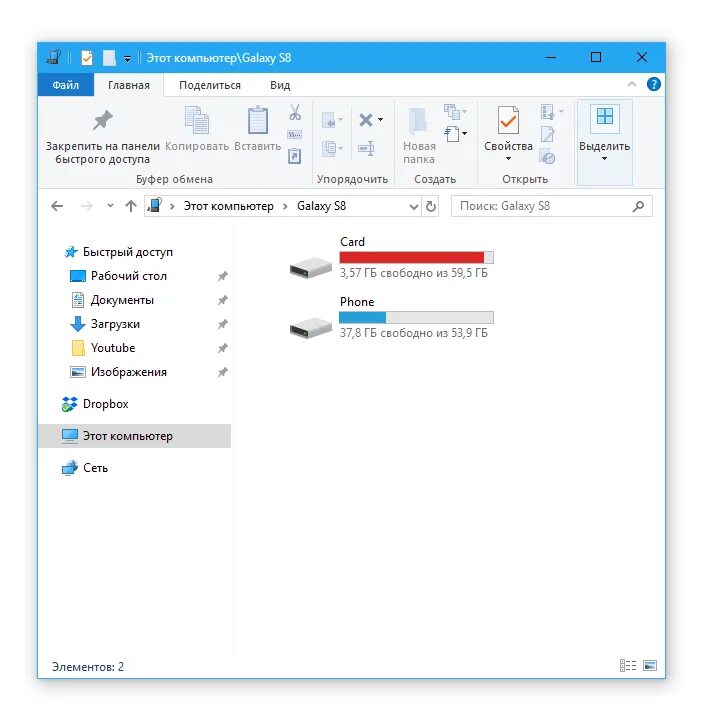Click the Вставить (Paste) clipboard icon
Image resolution: width=709 pixels, height=716 pixels.
(x=257, y=120)
